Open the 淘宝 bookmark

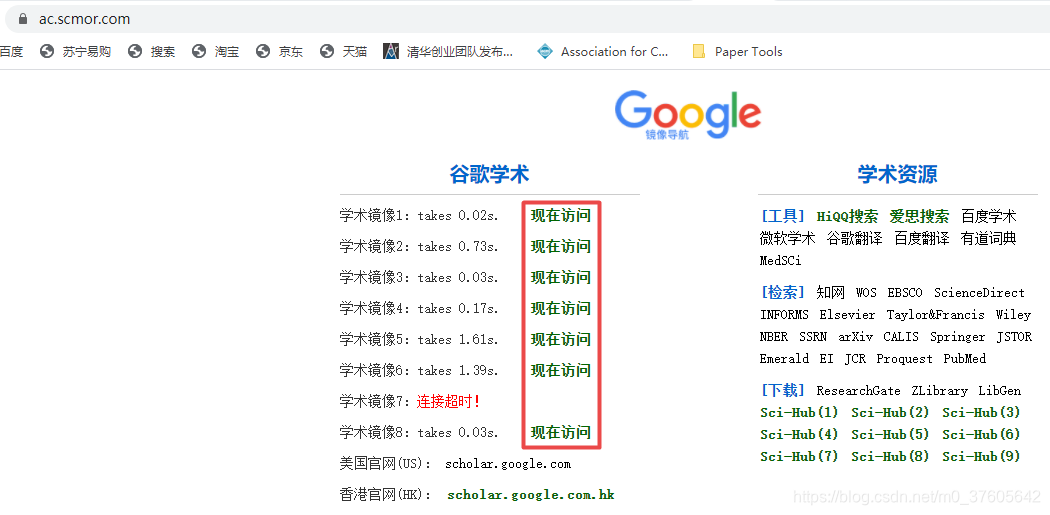tap(215, 52)
